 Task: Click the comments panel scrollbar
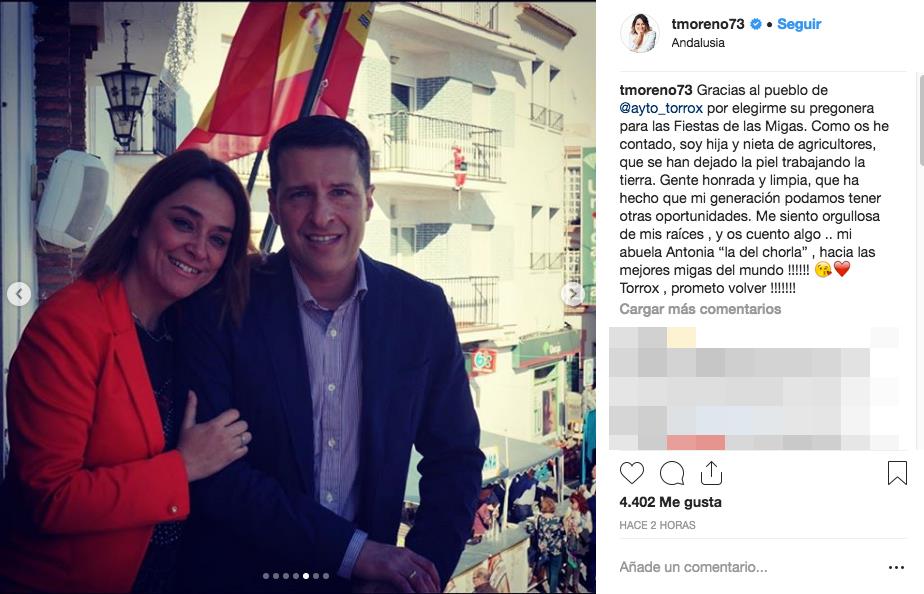pos(920,118)
